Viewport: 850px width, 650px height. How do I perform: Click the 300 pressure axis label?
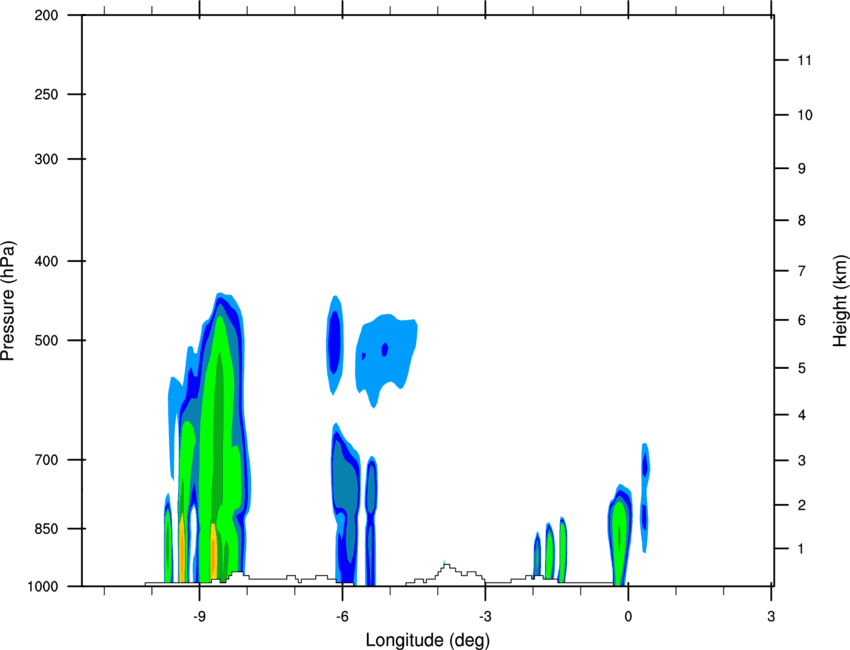(x=46, y=159)
